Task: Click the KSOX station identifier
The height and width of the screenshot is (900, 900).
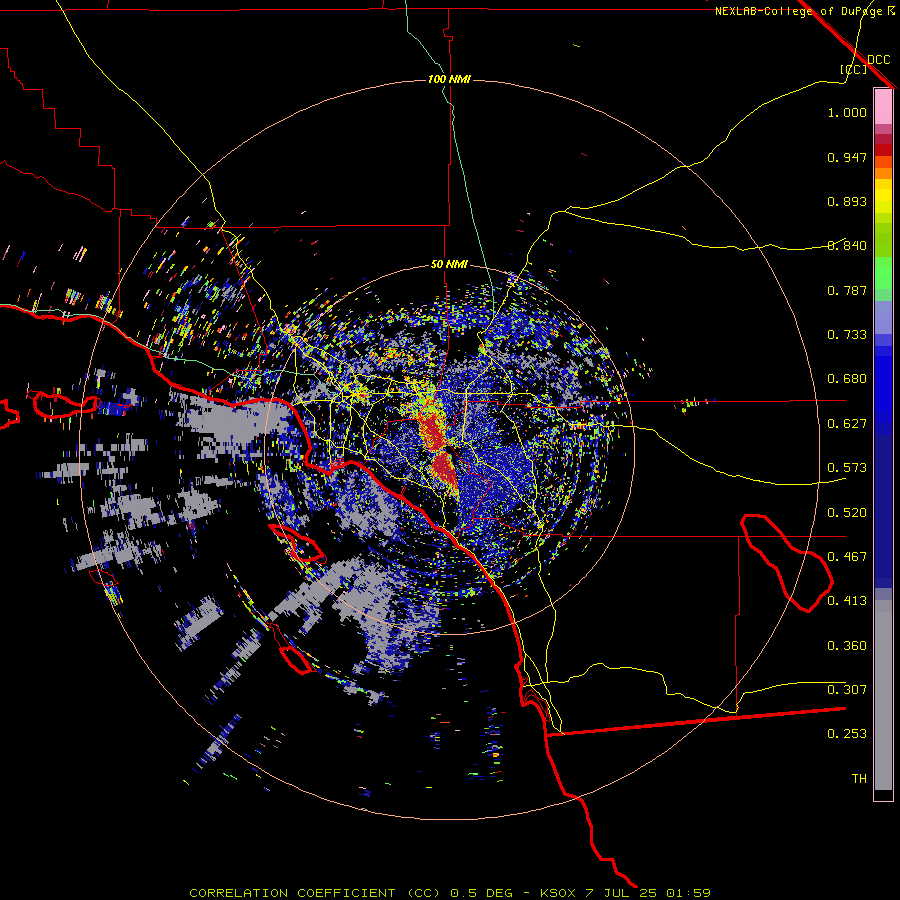Action: point(560,893)
